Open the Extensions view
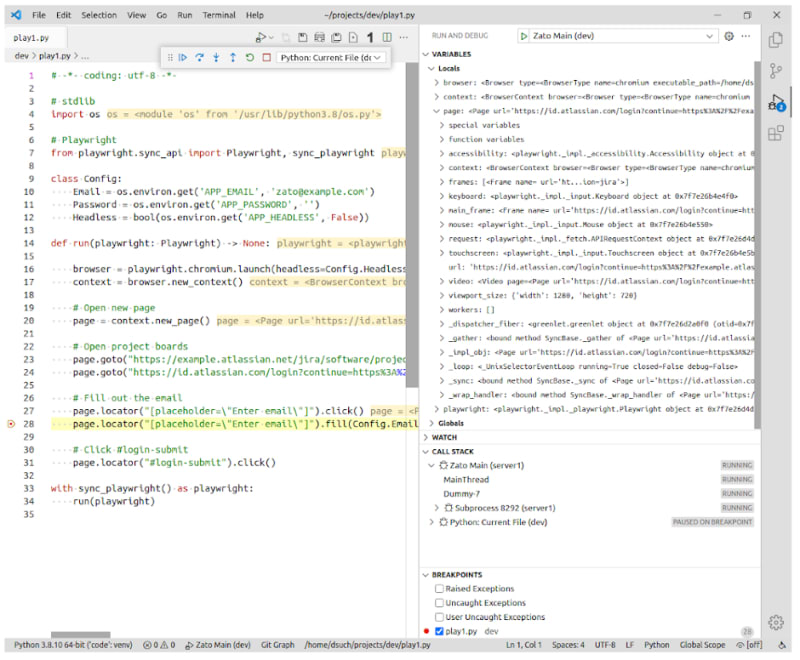This screenshot has width=800, height=660. (x=776, y=133)
